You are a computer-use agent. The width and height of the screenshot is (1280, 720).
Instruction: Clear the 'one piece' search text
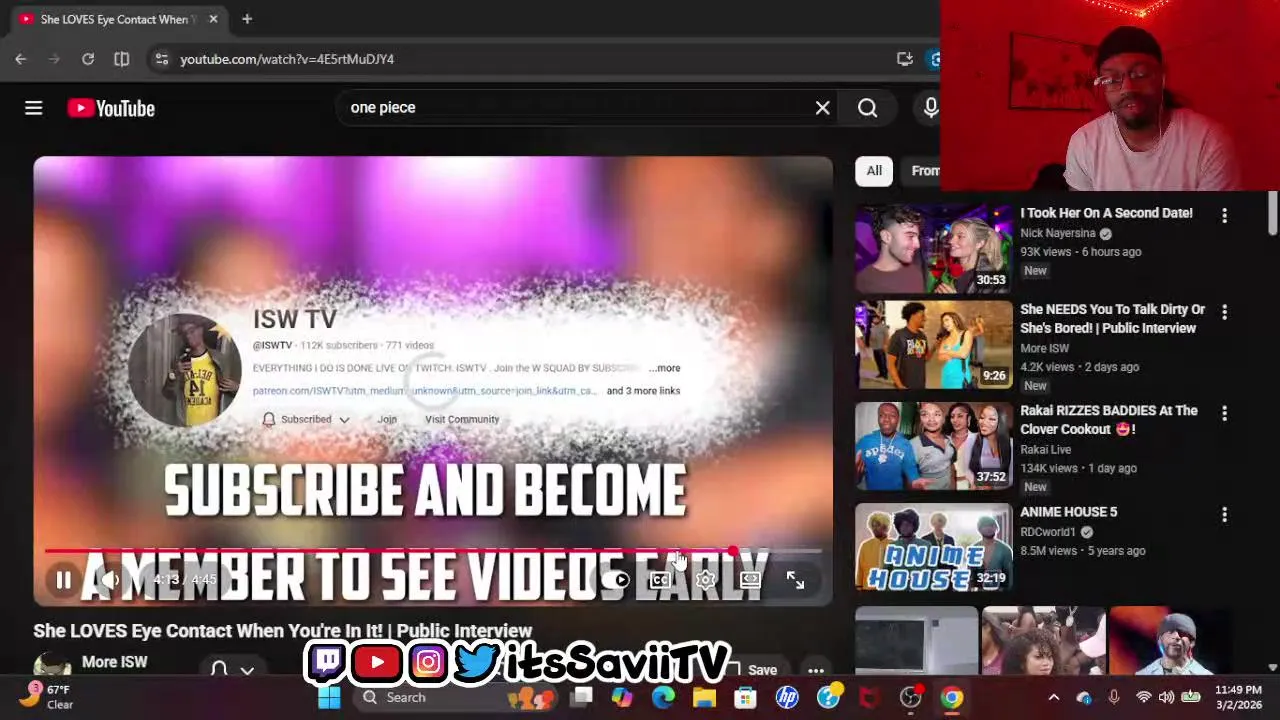[822, 108]
